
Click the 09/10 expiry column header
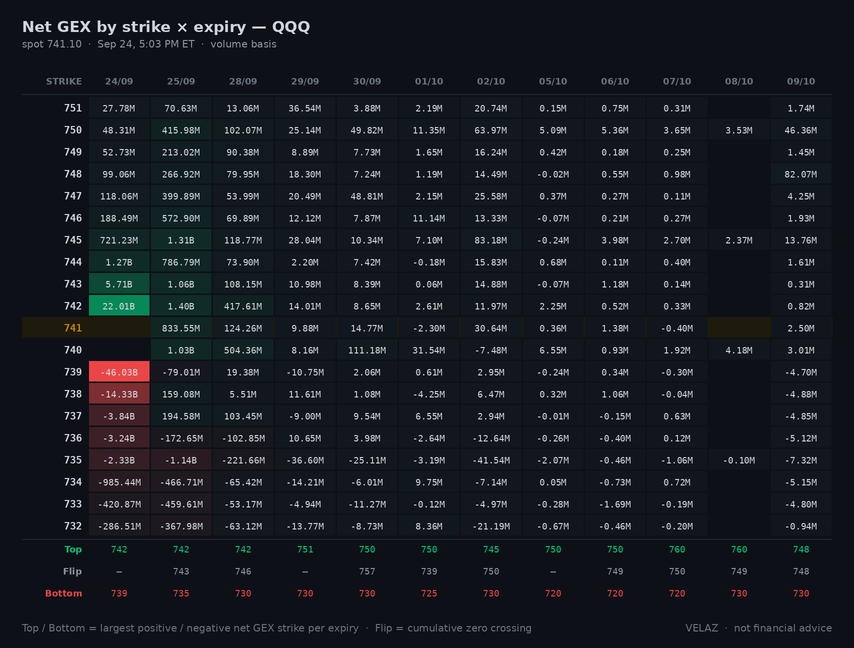[801, 81]
